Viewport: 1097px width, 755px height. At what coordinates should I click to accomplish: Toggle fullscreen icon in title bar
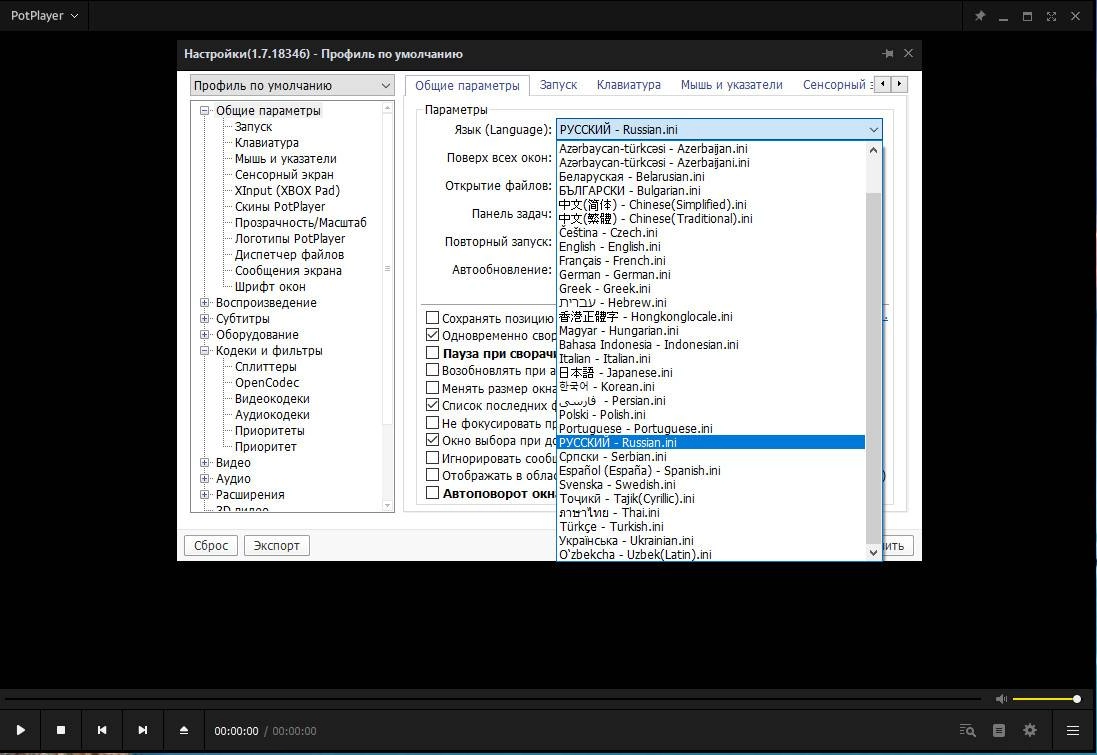(x=1051, y=15)
